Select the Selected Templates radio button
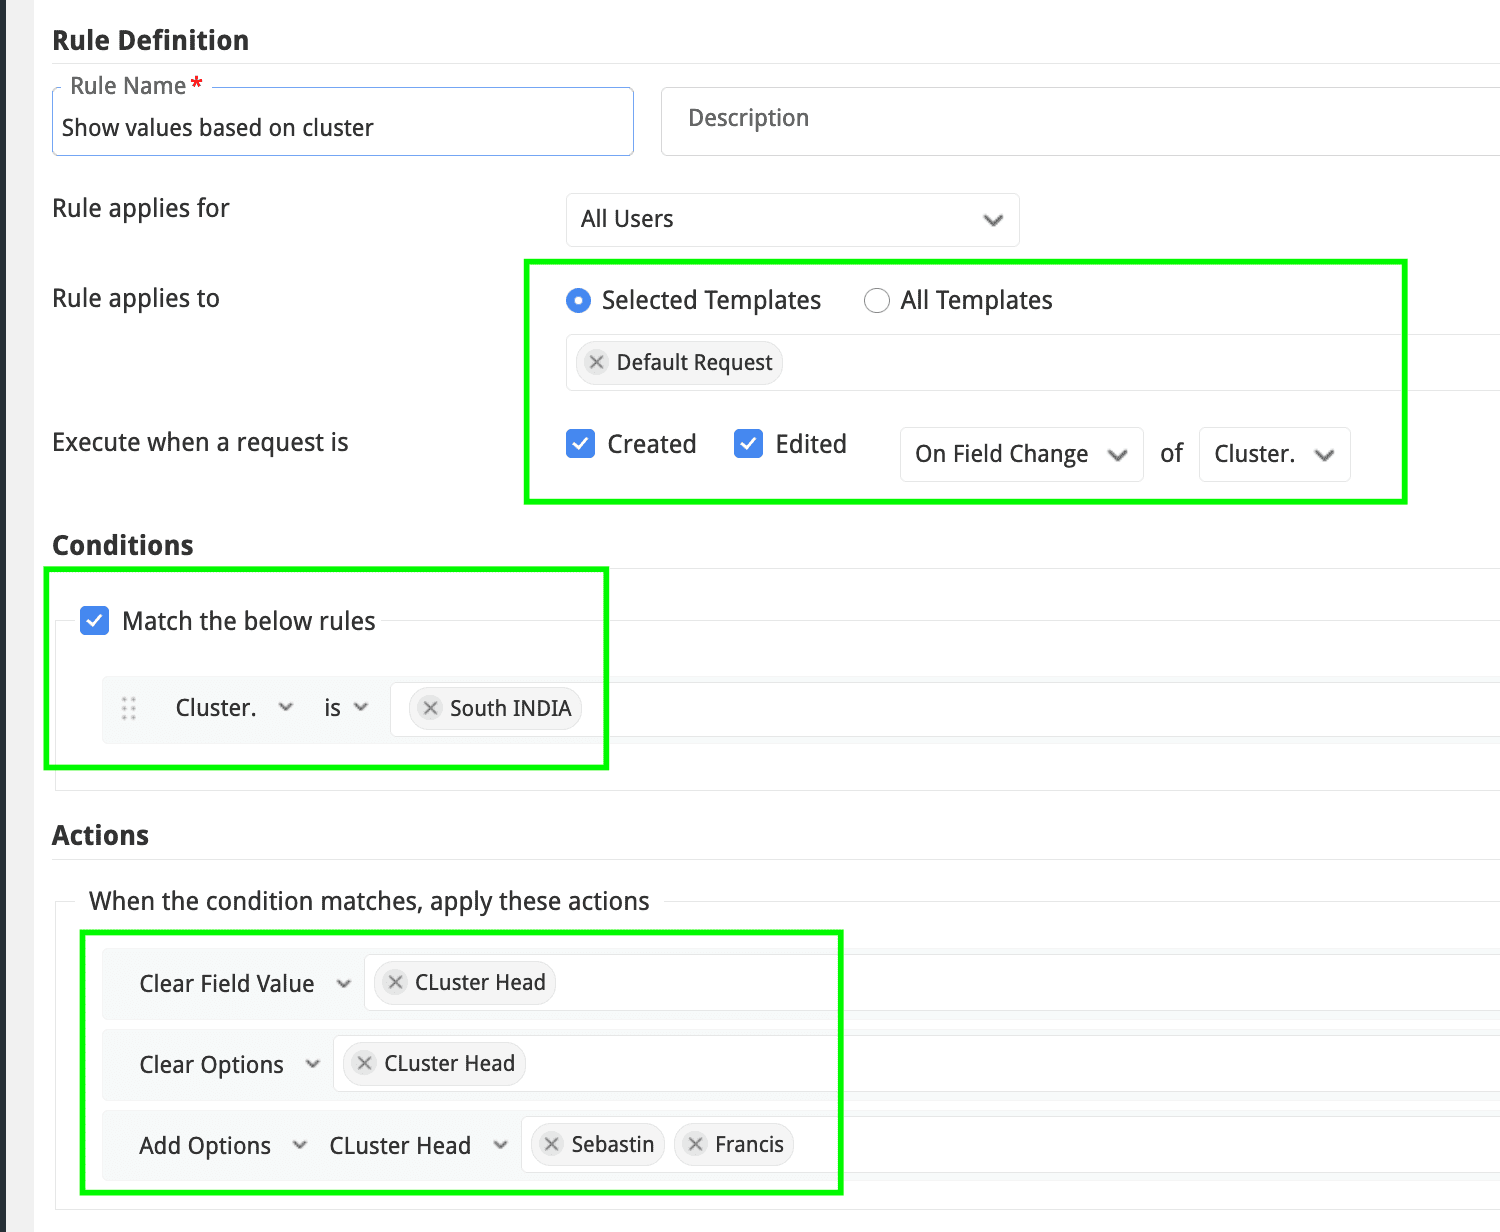 [x=578, y=300]
